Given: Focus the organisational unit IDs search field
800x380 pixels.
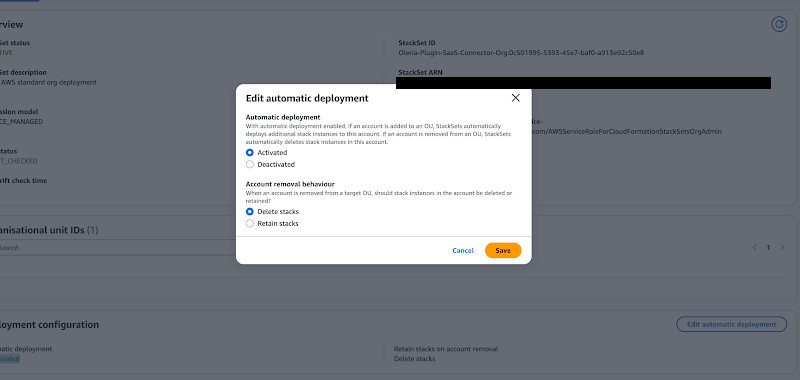Looking at the screenshot, I should [118, 247].
